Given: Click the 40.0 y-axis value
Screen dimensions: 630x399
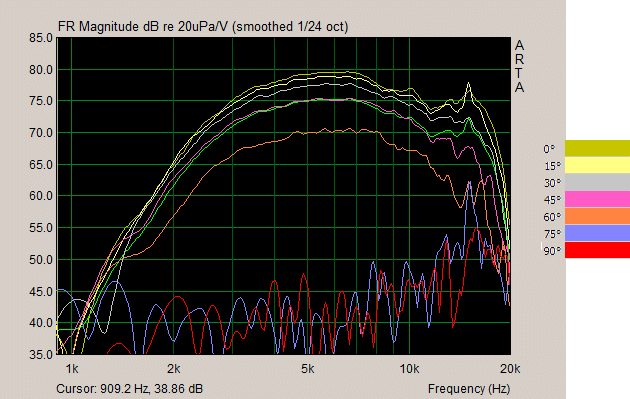Looking at the screenshot, I should (x=41, y=323).
